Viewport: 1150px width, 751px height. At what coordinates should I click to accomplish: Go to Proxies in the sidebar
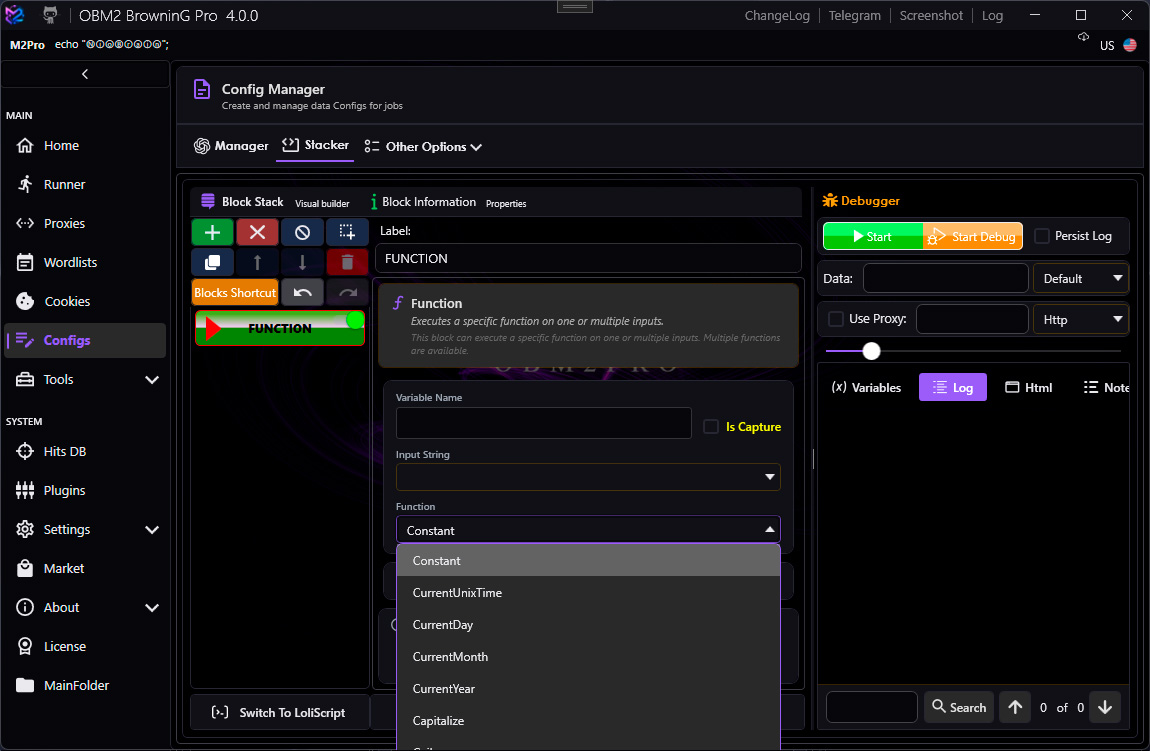coord(85,223)
